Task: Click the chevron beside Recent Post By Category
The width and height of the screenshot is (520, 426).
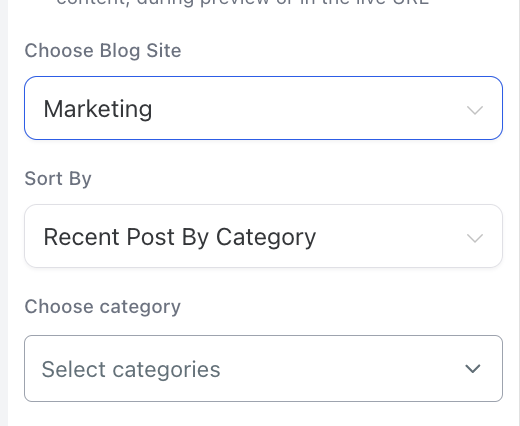Action: (x=475, y=238)
